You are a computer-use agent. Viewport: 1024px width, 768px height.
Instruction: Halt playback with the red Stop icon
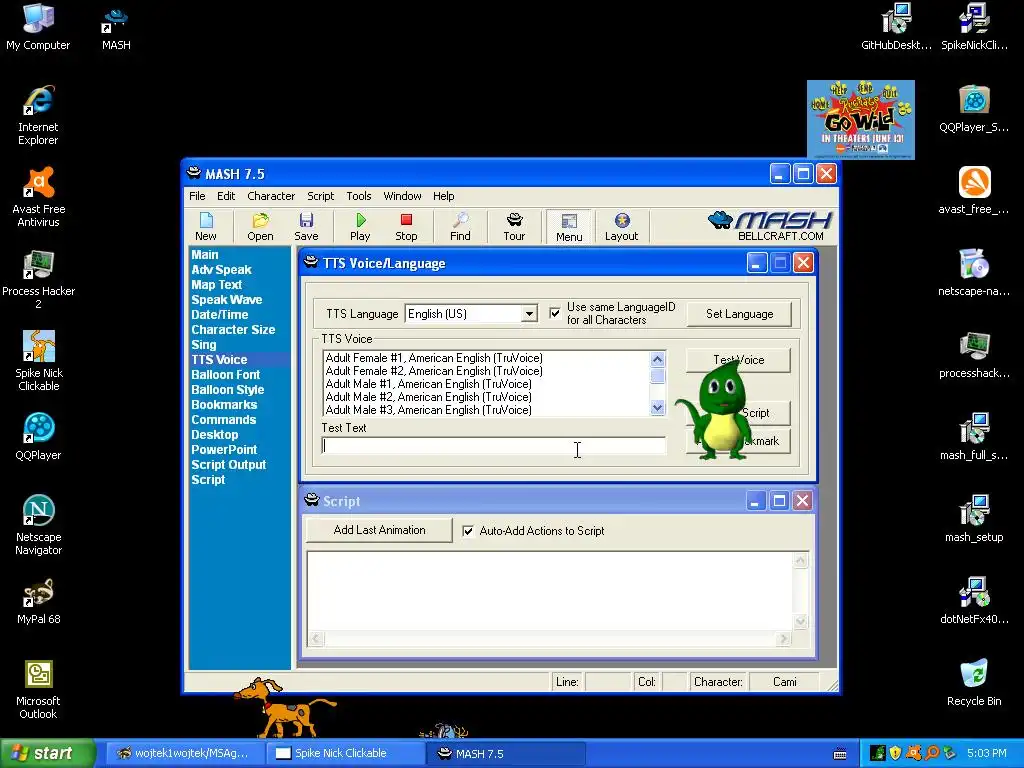pyautogui.click(x=406, y=227)
